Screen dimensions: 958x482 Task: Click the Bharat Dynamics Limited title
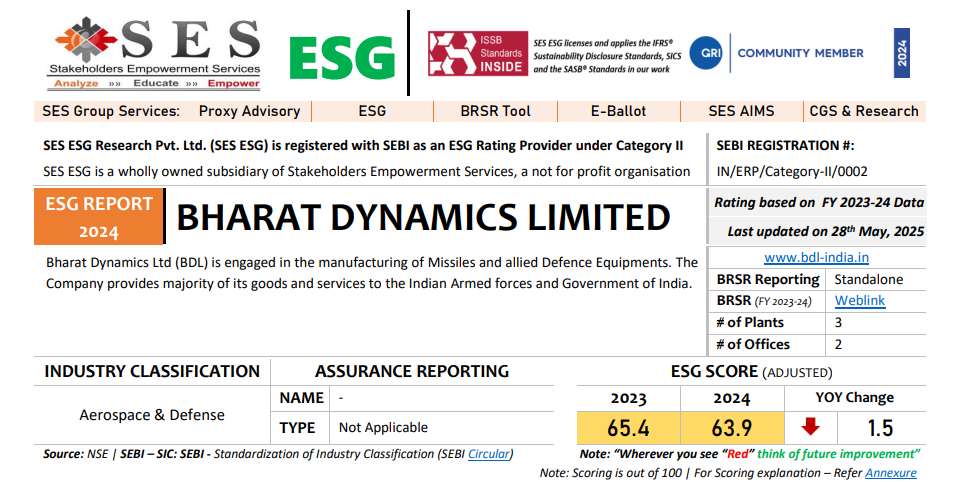click(423, 217)
